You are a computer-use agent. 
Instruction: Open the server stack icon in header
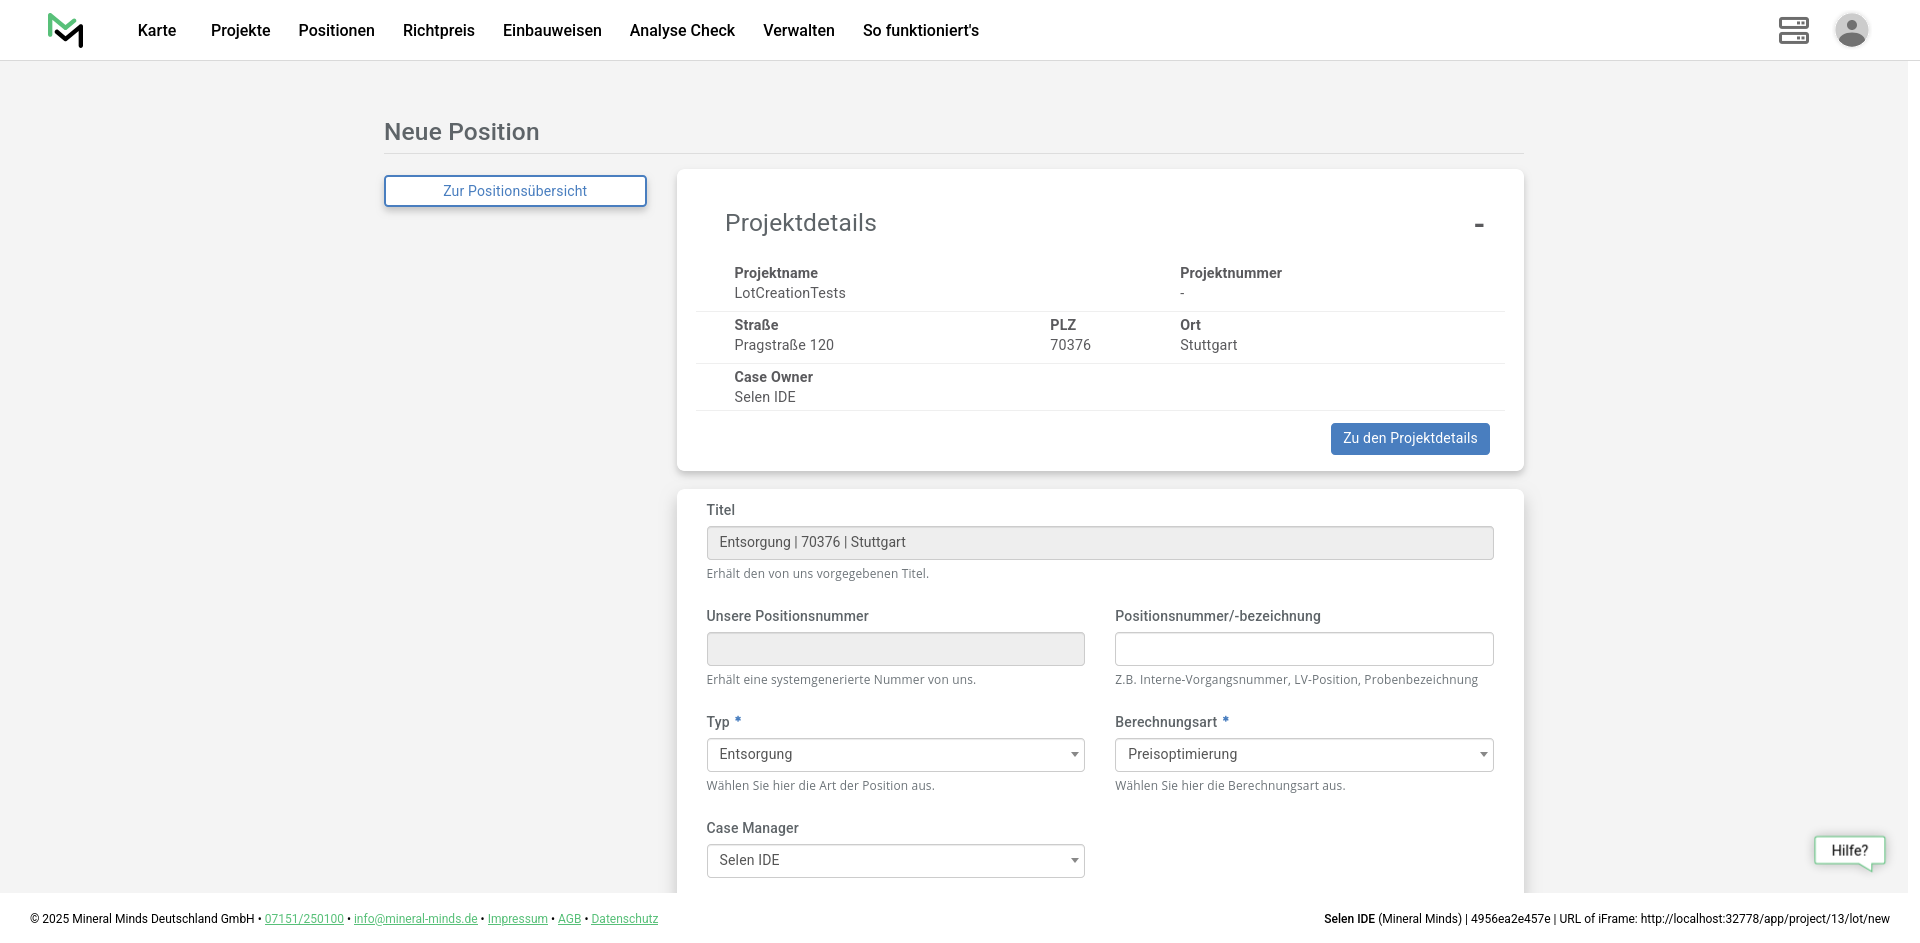(x=1793, y=30)
